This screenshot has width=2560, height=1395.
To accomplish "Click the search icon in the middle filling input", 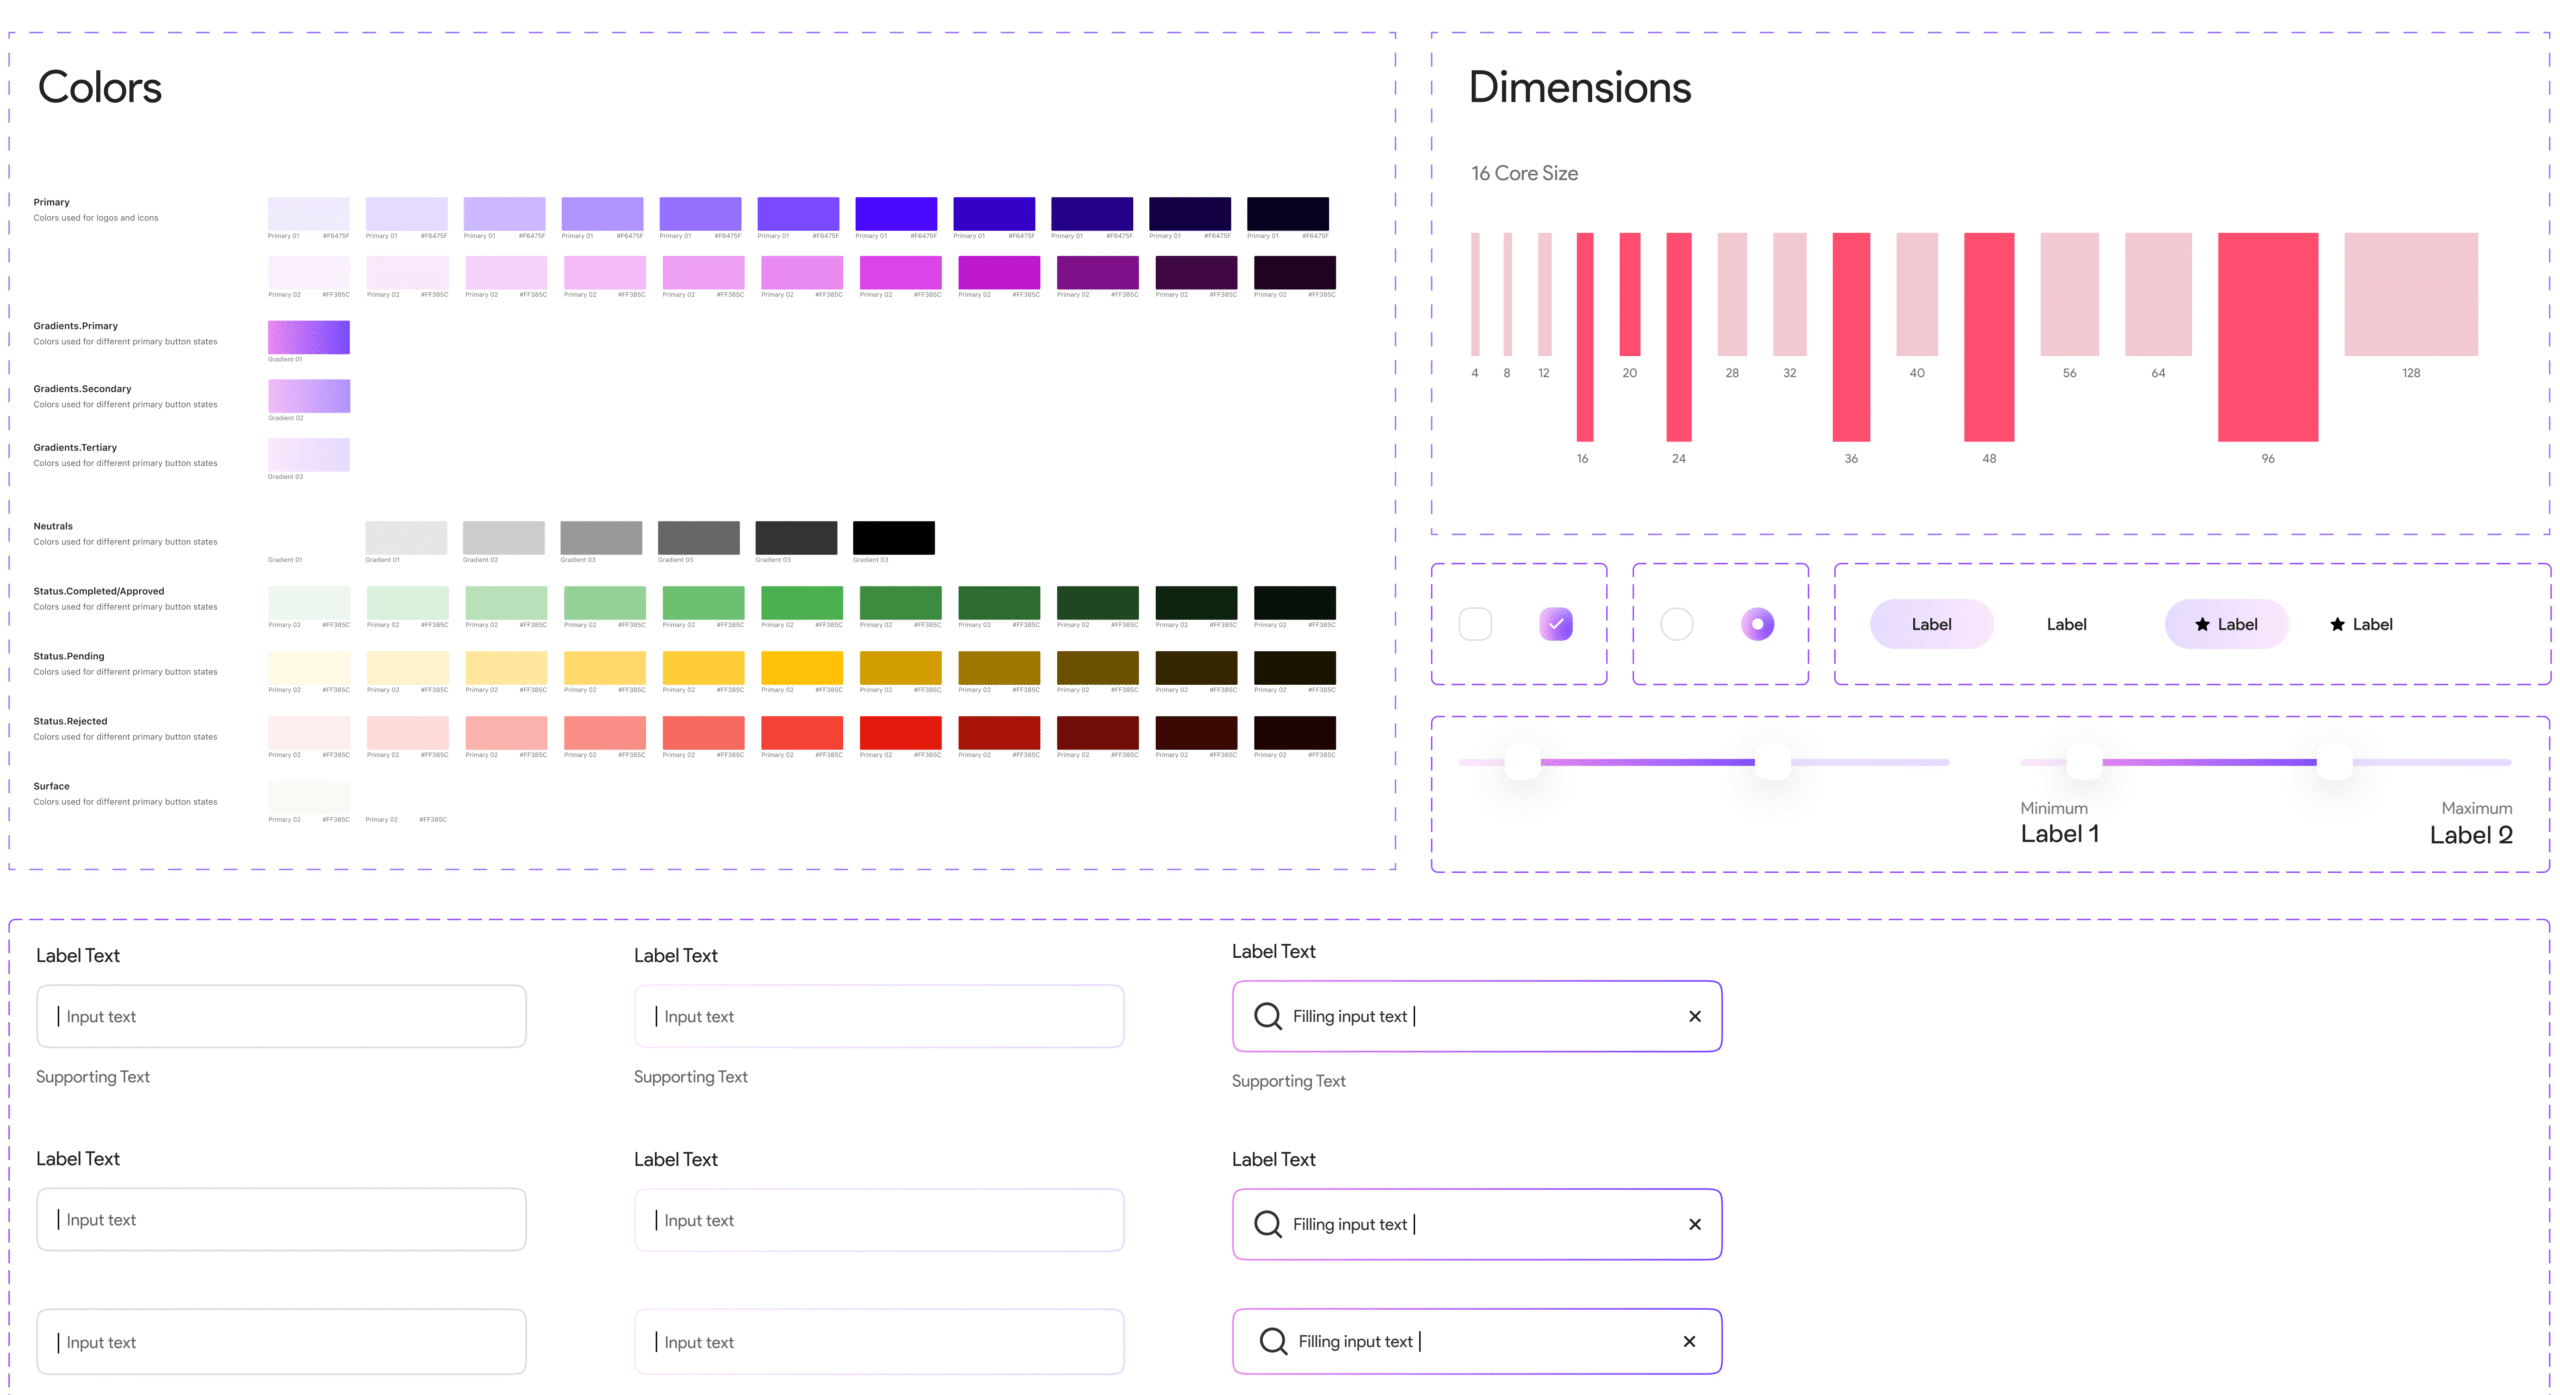I will [x=1267, y=1224].
